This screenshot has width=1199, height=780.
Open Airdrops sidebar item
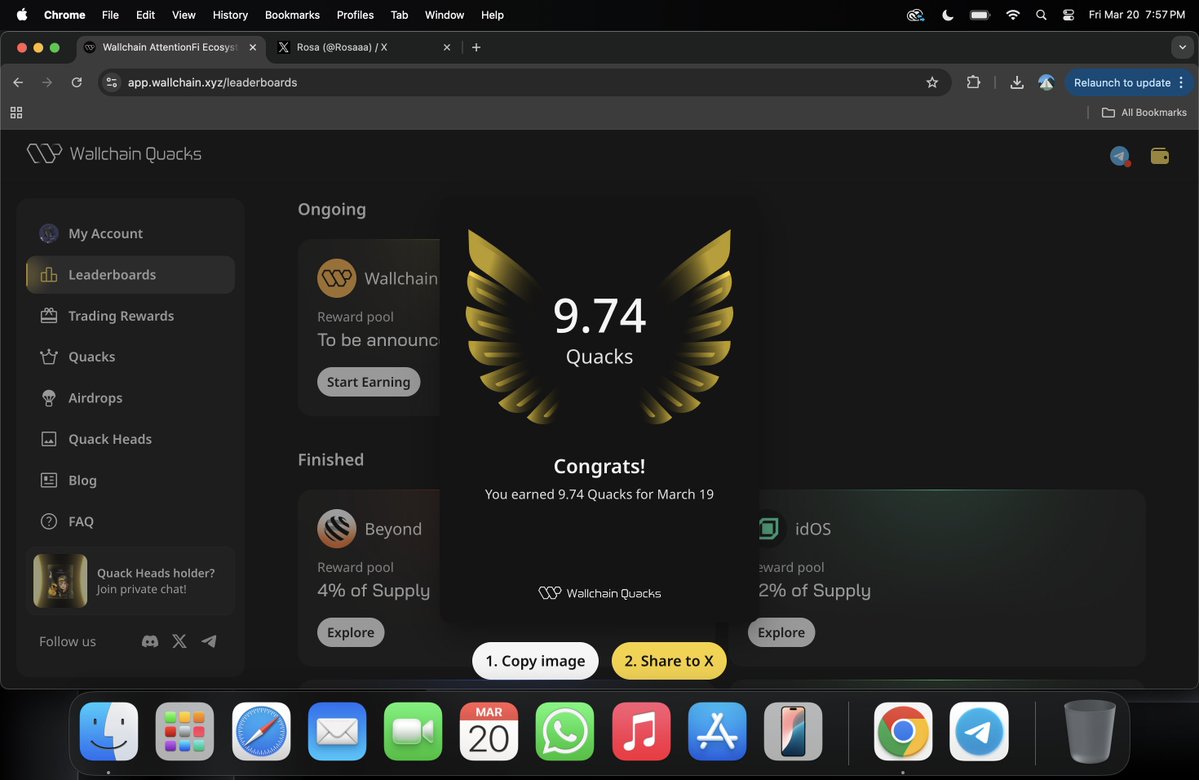click(130, 398)
